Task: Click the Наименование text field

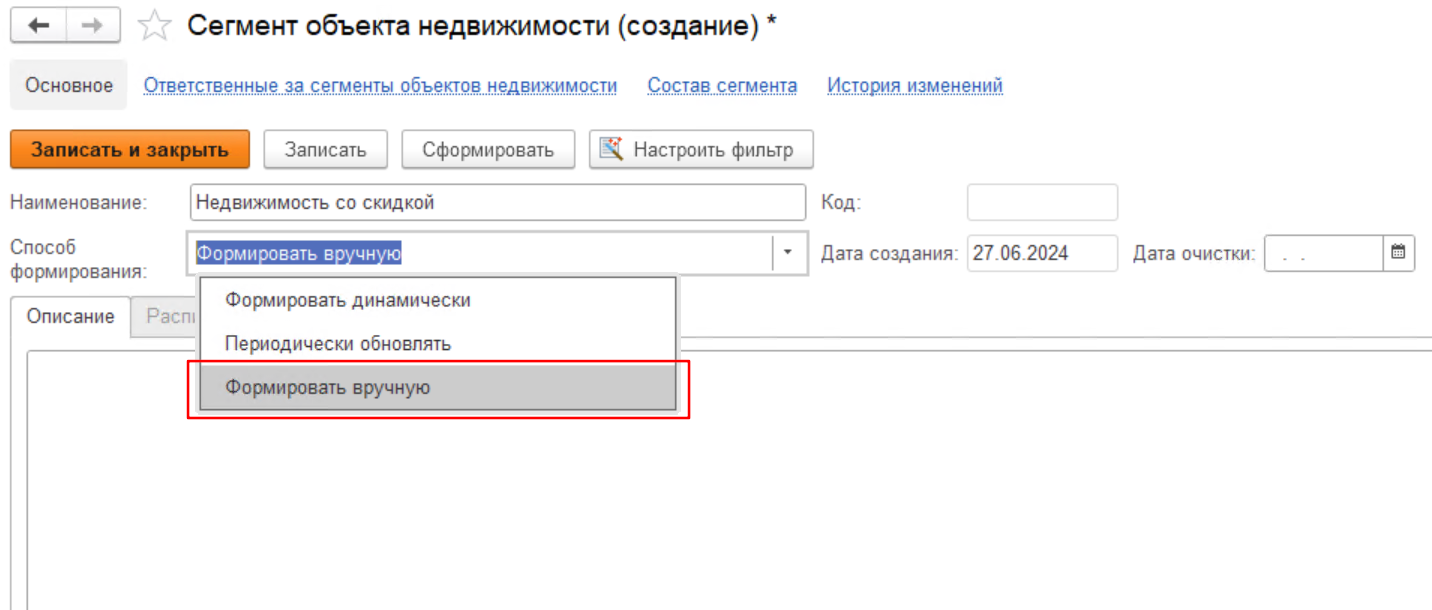Action: 497,202
